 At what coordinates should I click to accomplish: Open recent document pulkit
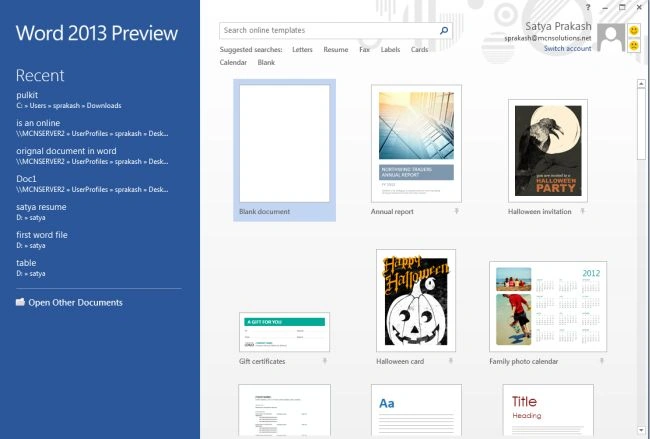[x=69, y=100]
